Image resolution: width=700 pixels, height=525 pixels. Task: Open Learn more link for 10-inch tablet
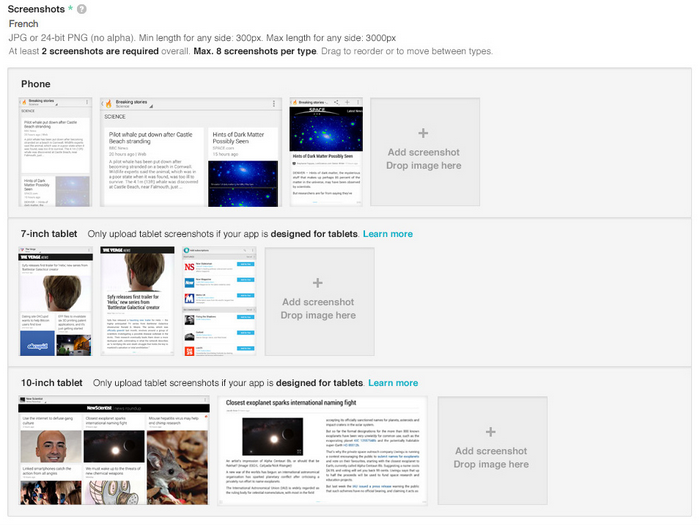(x=393, y=383)
